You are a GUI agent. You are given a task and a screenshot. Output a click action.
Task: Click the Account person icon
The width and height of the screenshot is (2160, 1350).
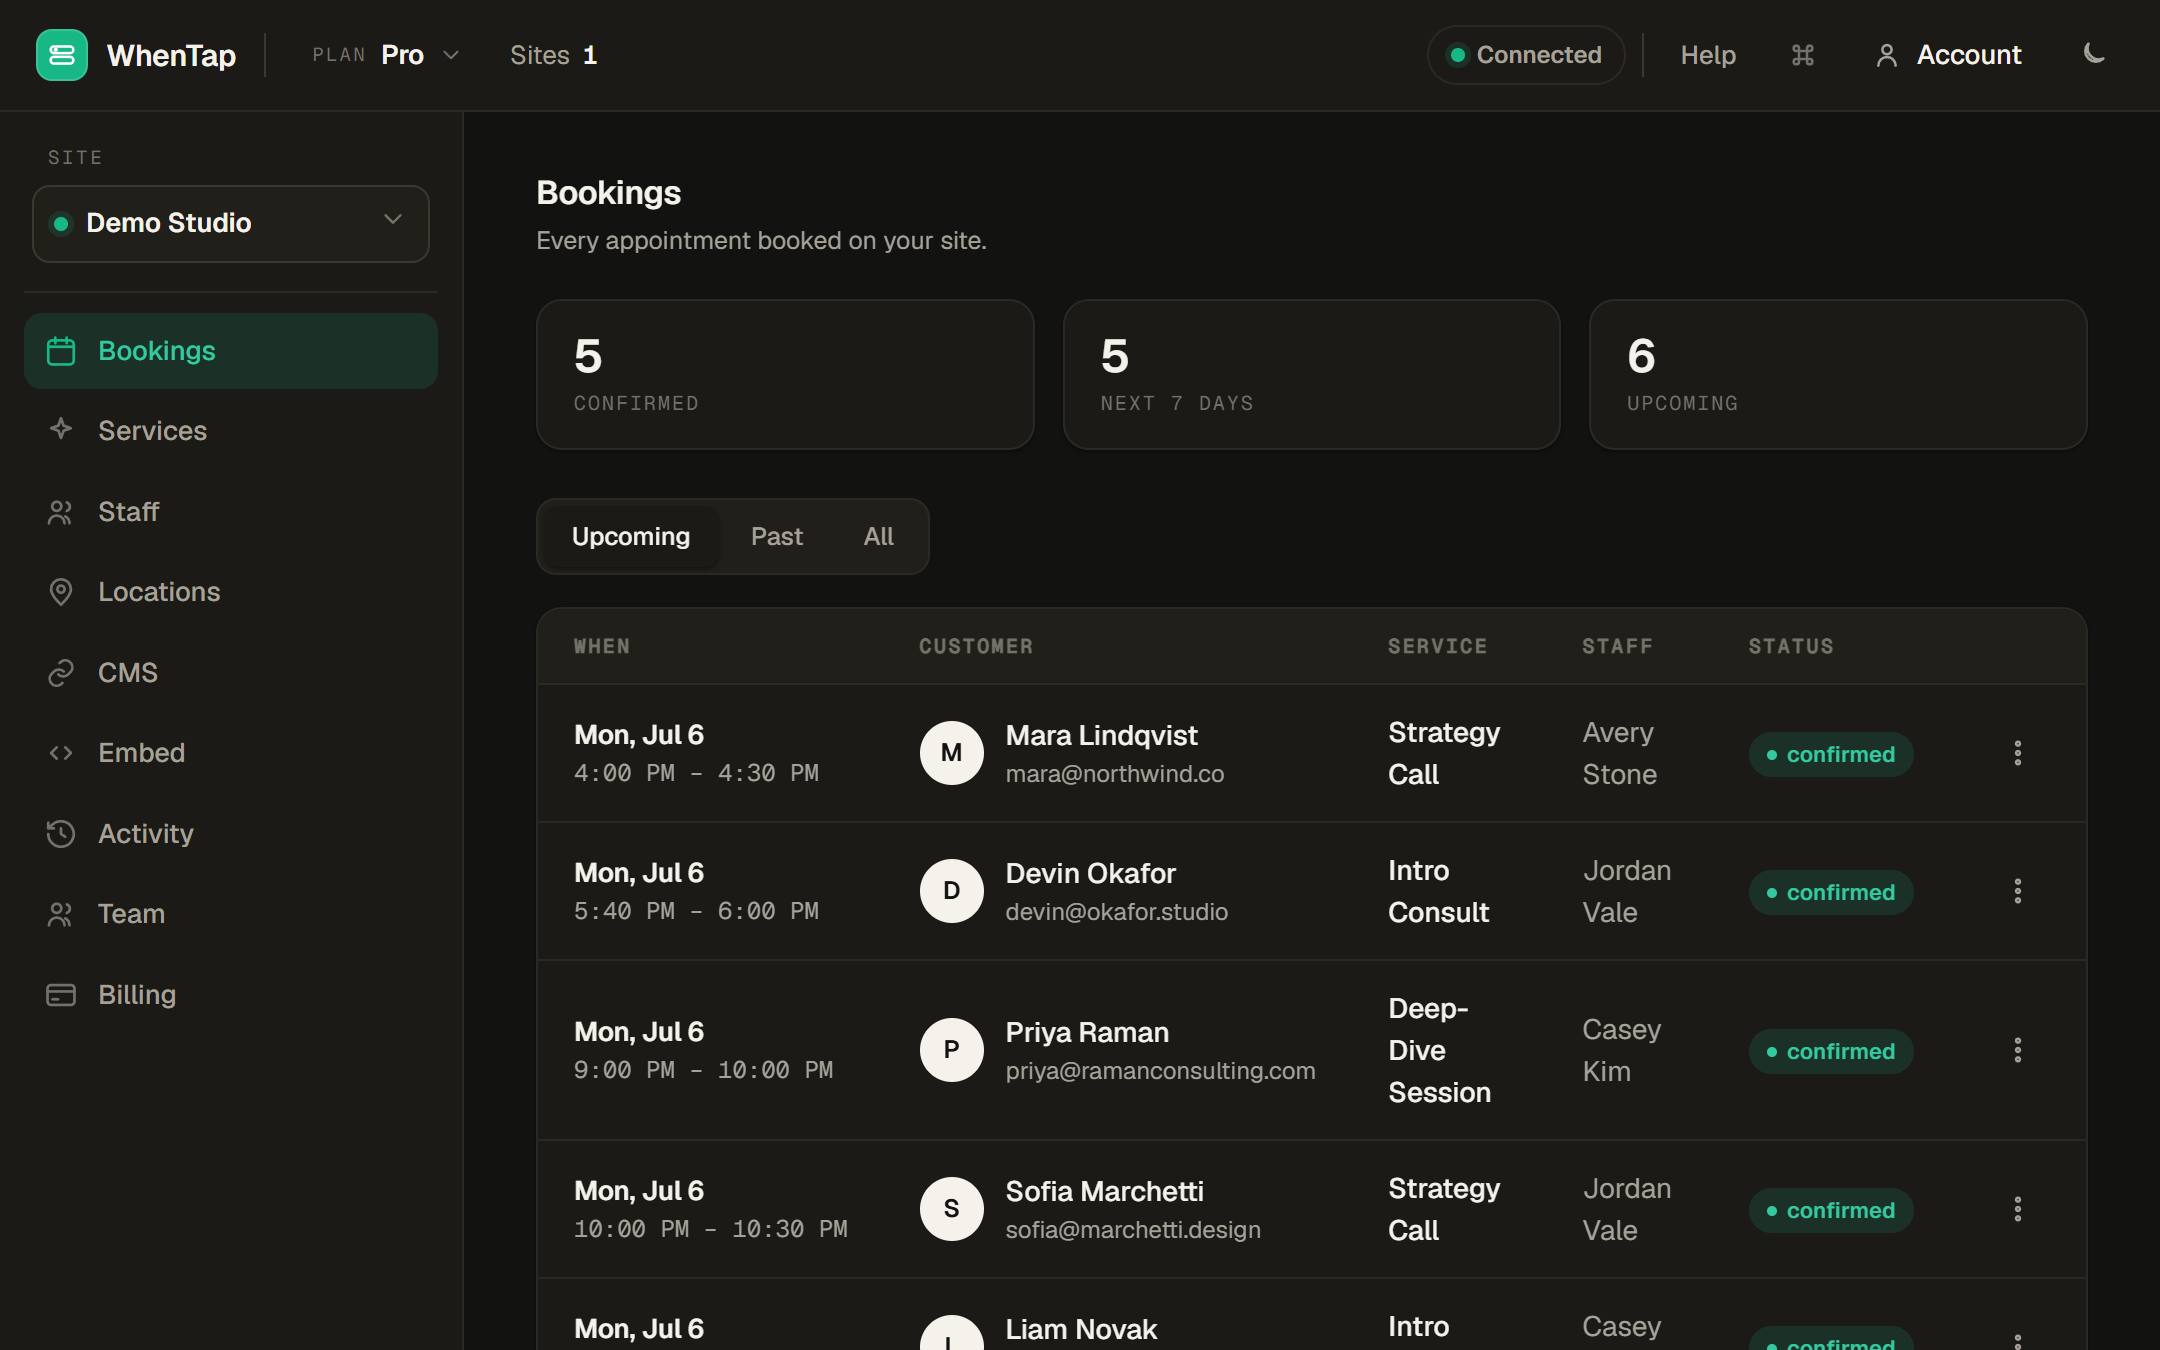pyautogui.click(x=1886, y=55)
